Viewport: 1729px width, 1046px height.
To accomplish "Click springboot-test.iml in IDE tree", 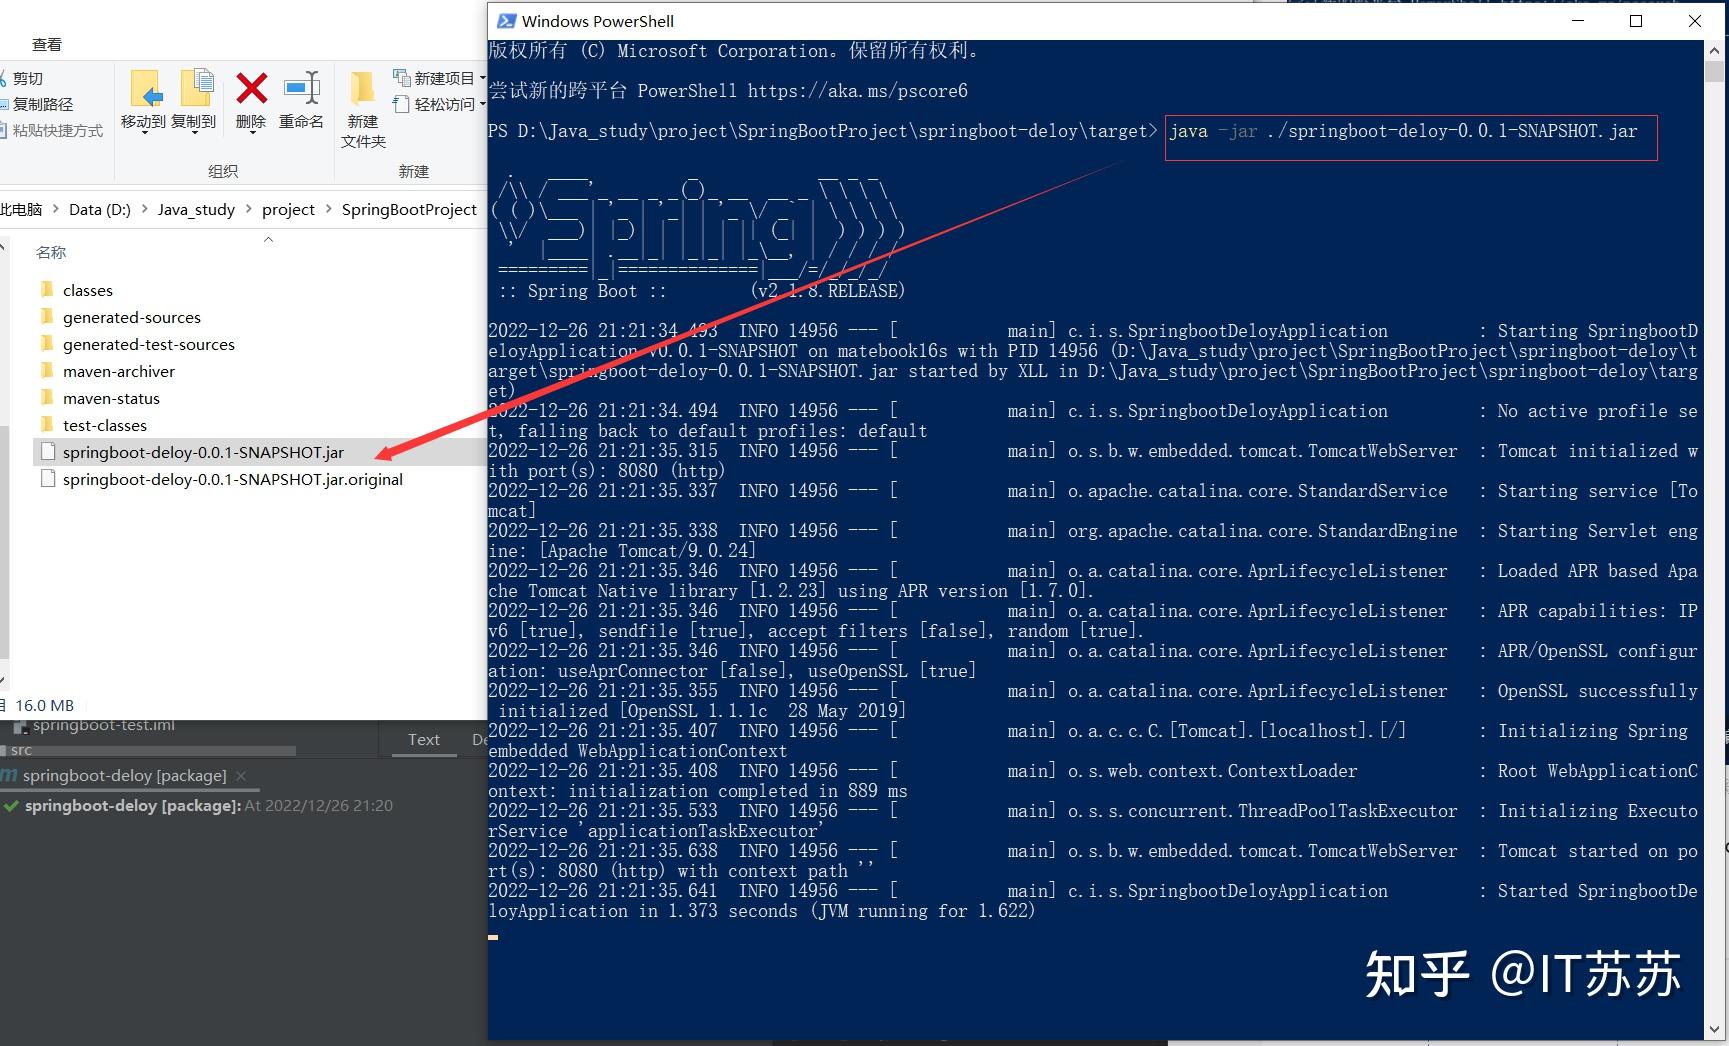I will click(103, 725).
